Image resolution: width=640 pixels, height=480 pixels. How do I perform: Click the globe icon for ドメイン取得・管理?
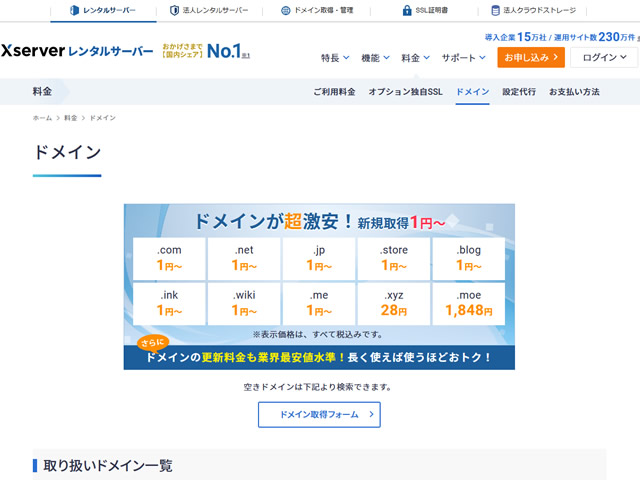(x=286, y=10)
